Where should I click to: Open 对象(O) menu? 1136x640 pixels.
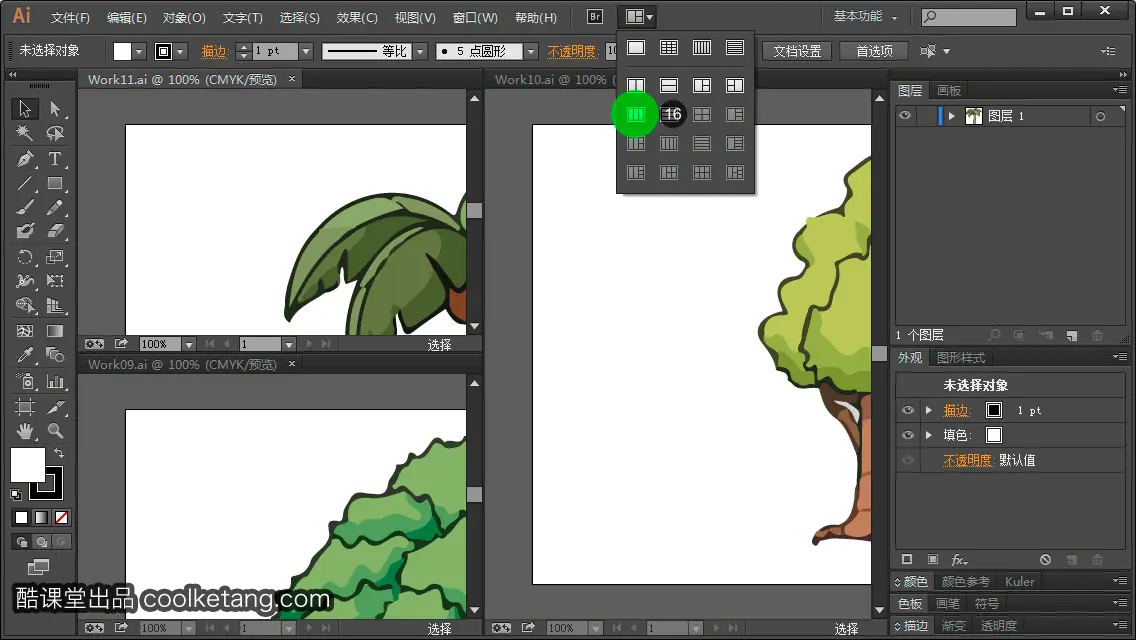[184, 17]
